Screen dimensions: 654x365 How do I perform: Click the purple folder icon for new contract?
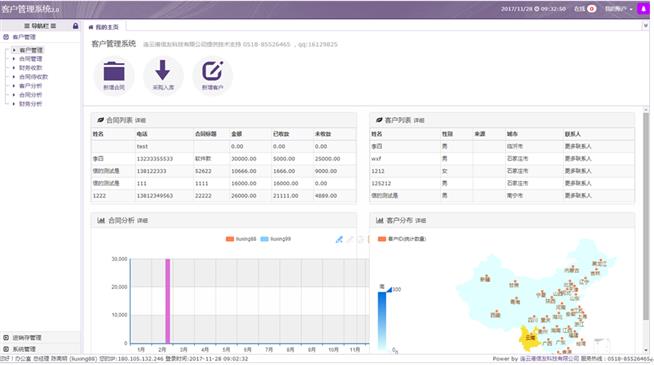(x=114, y=71)
